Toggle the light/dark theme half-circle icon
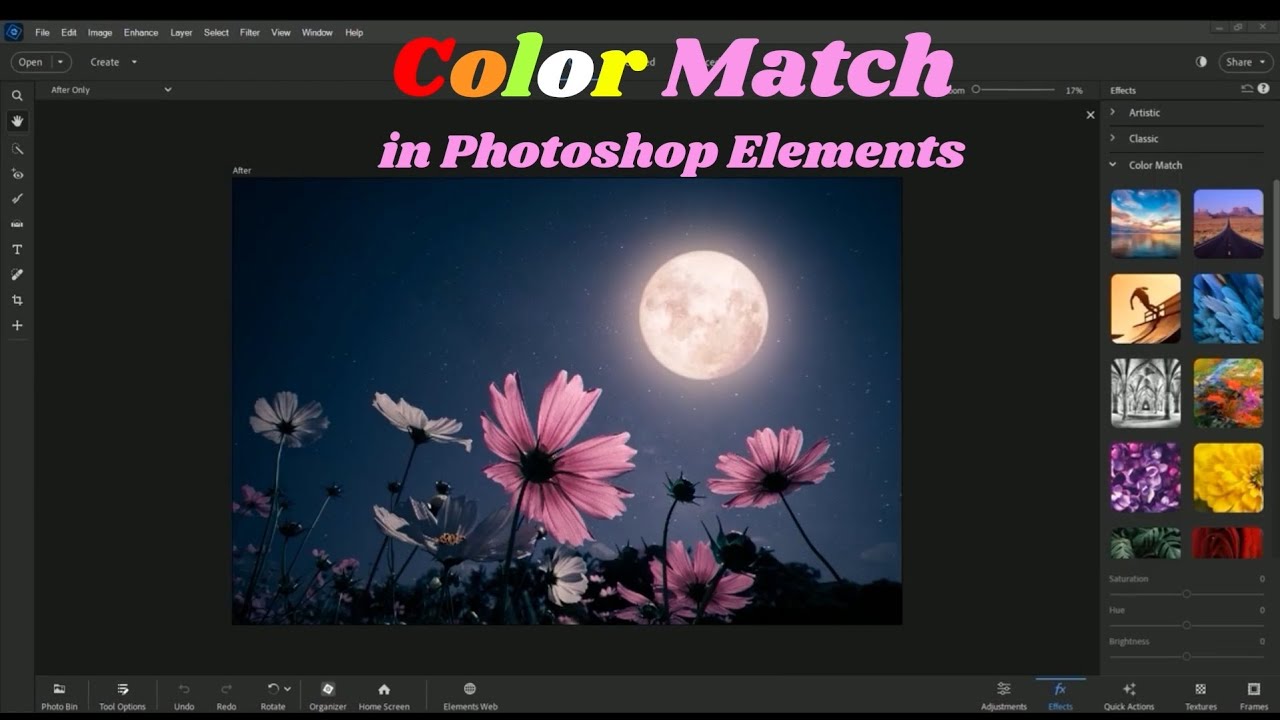This screenshot has height=720, width=1280. [1201, 62]
